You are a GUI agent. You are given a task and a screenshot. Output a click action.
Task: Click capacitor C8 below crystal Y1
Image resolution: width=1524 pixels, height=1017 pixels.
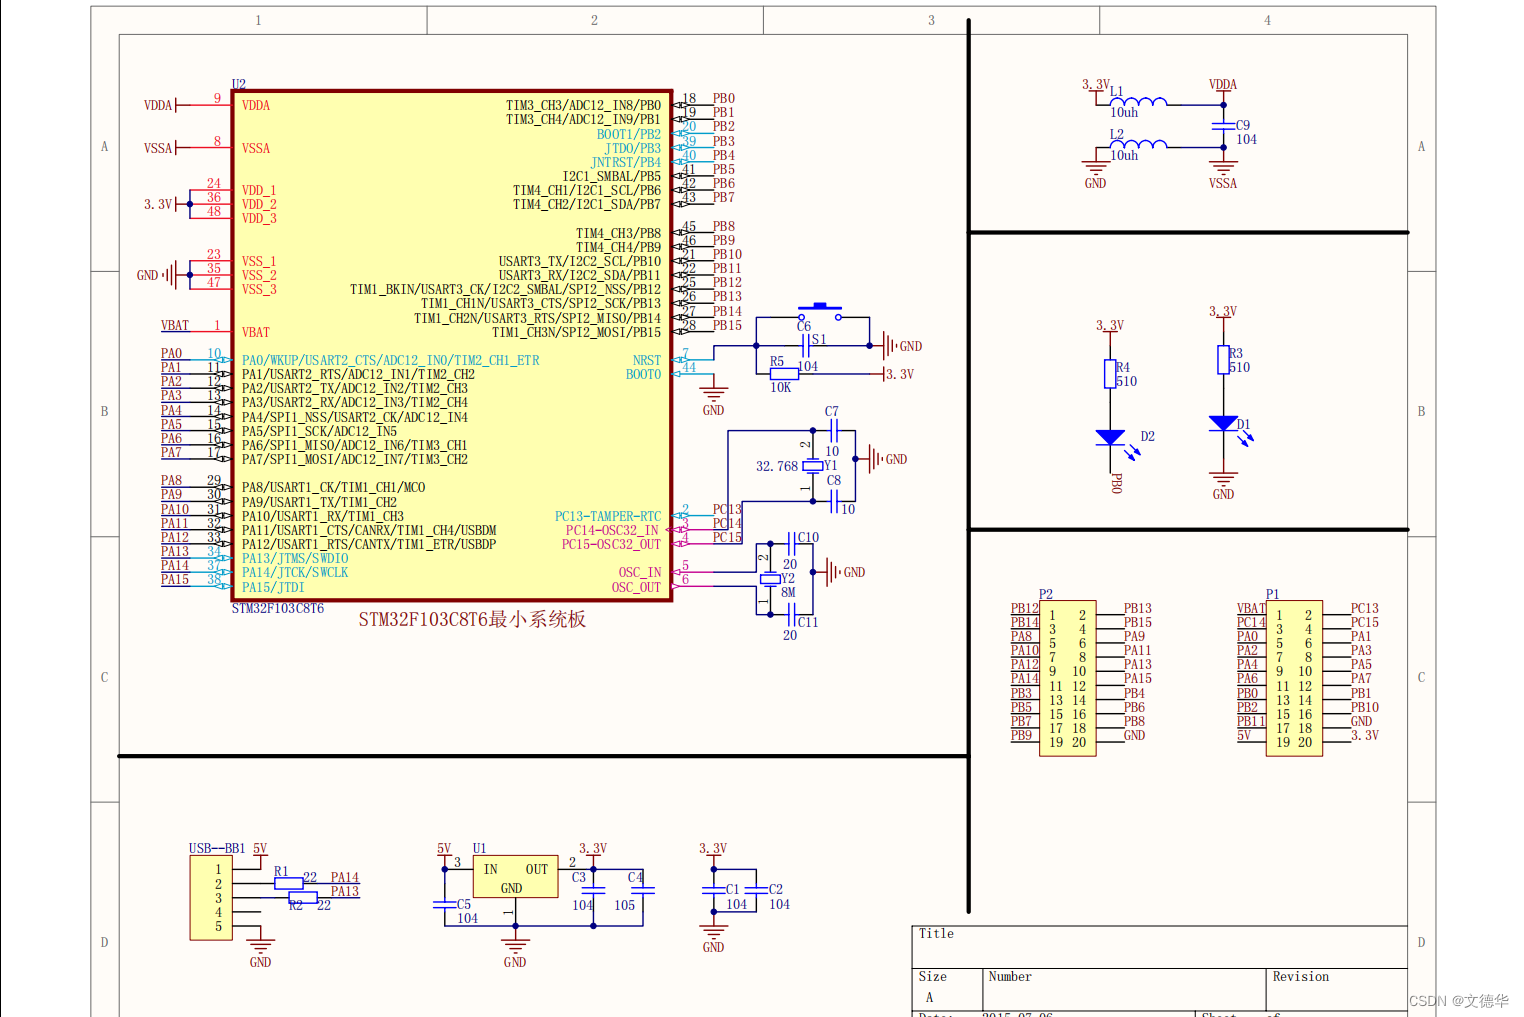pyautogui.click(x=833, y=501)
